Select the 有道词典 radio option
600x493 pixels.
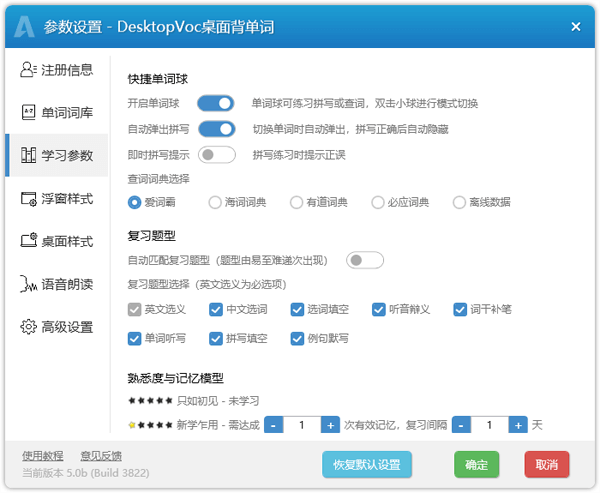[296, 202]
